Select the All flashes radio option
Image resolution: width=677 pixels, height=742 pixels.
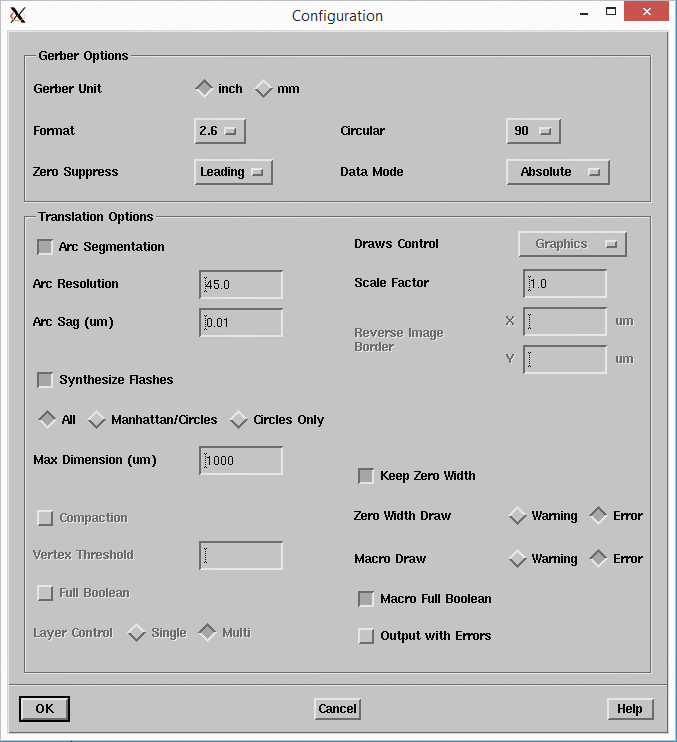[47, 420]
